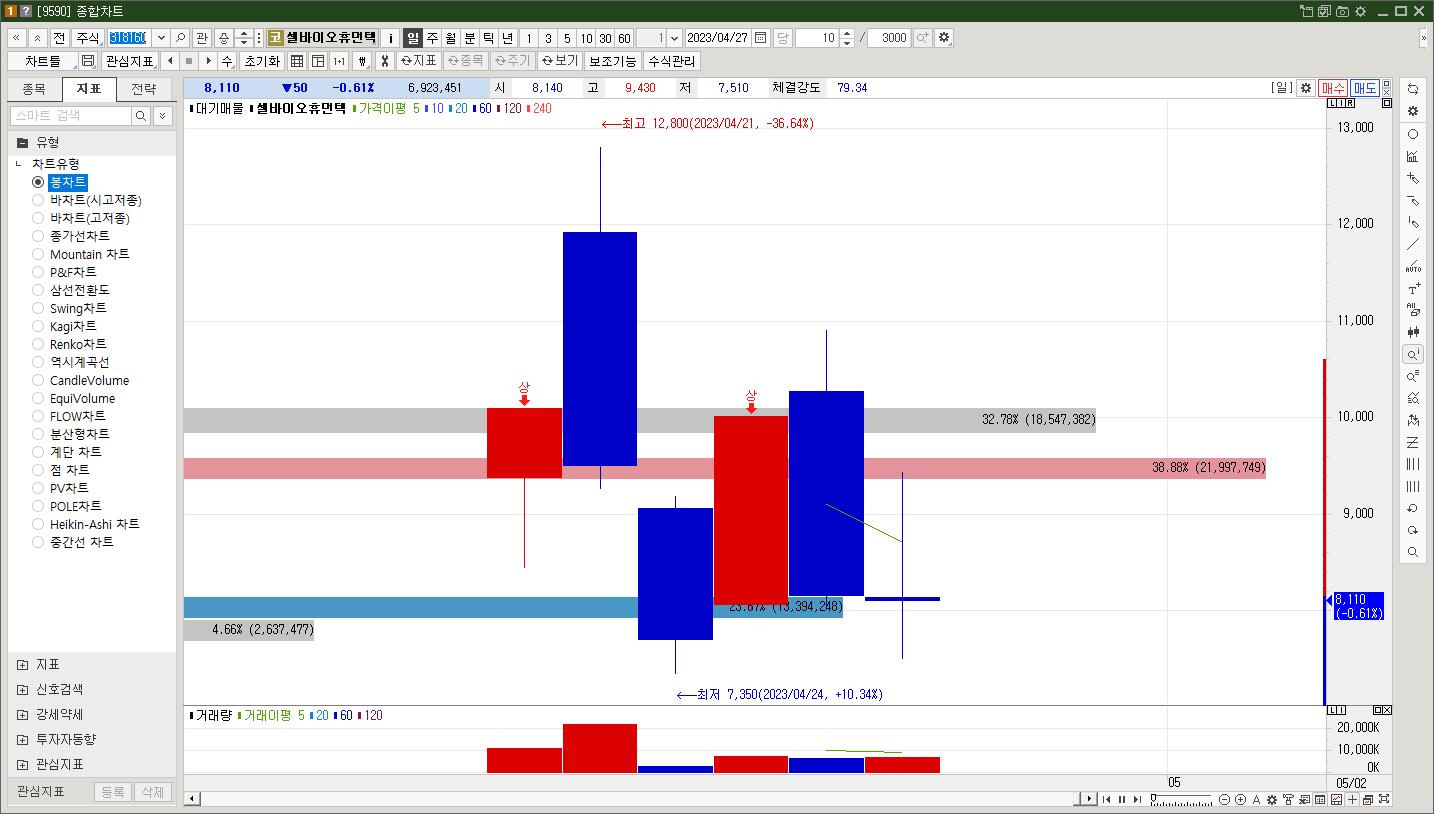Click the chart pane settings gear near 매수
The width and height of the screenshot is (1434, 814).
[1305, 88]
